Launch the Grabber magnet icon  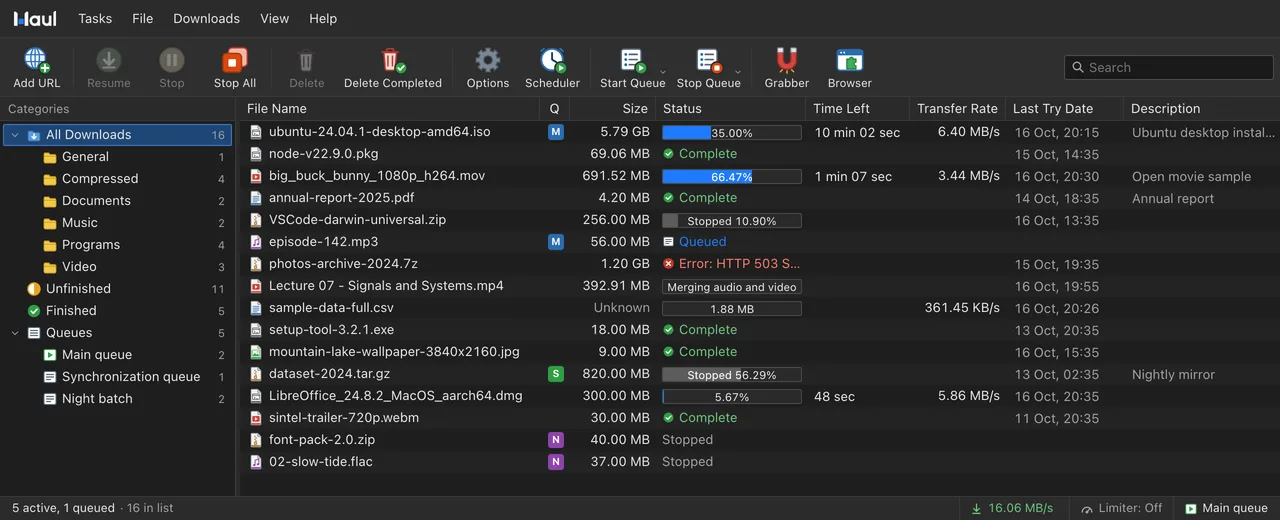coord(787,61)
